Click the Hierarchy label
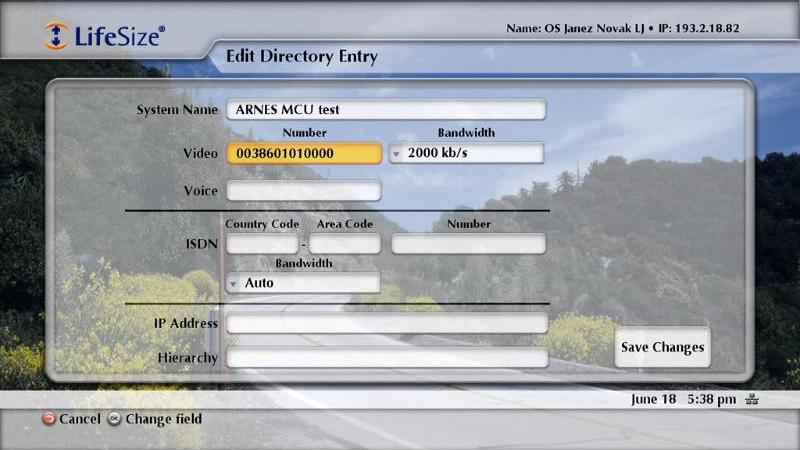Viewport: 800px width, 450px height. [188, 358]
